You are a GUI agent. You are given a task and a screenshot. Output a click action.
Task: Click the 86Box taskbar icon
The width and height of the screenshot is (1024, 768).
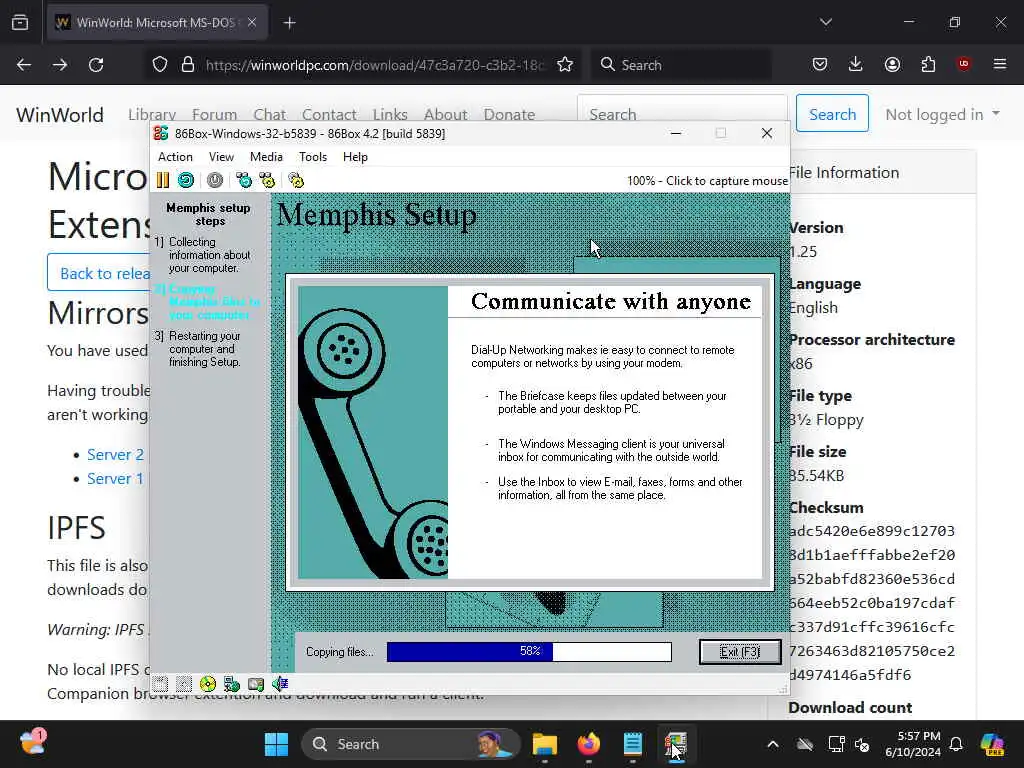(676, 744)
